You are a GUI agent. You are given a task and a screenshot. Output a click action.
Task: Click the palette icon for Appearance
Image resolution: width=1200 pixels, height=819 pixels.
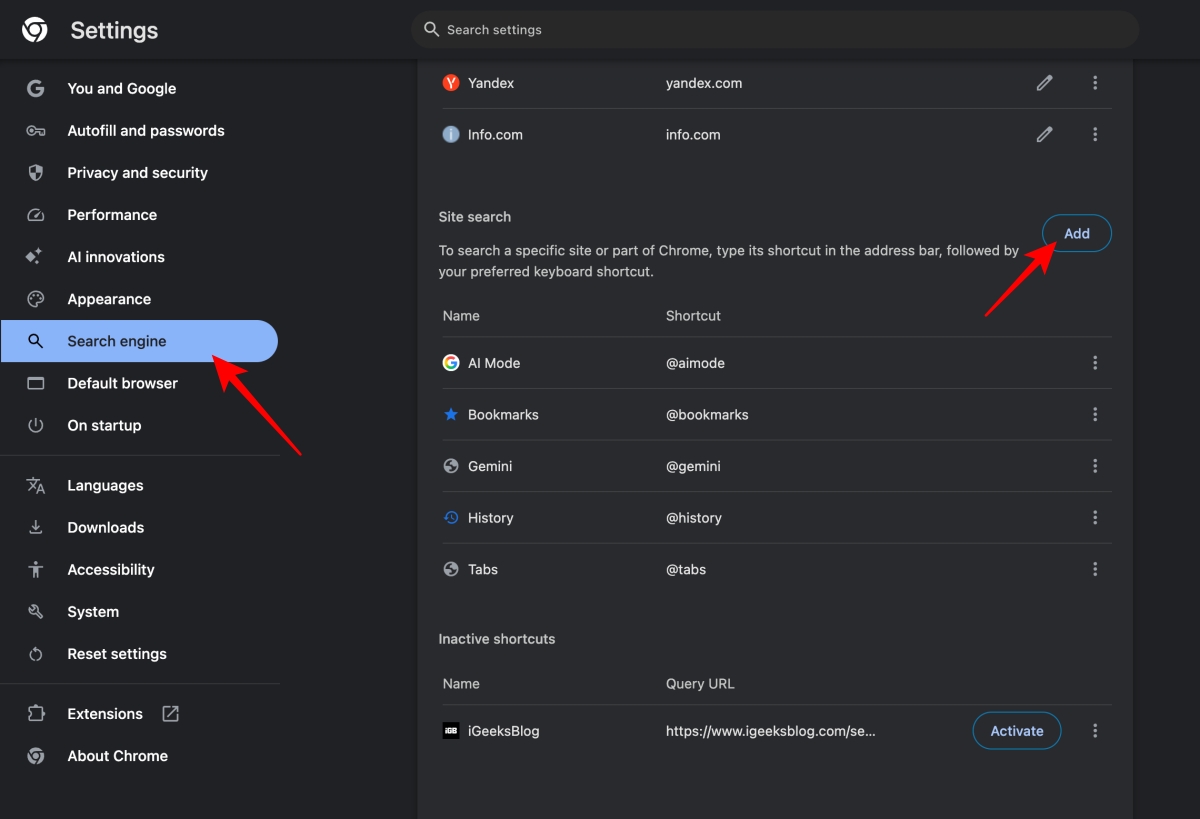(36, 299)
